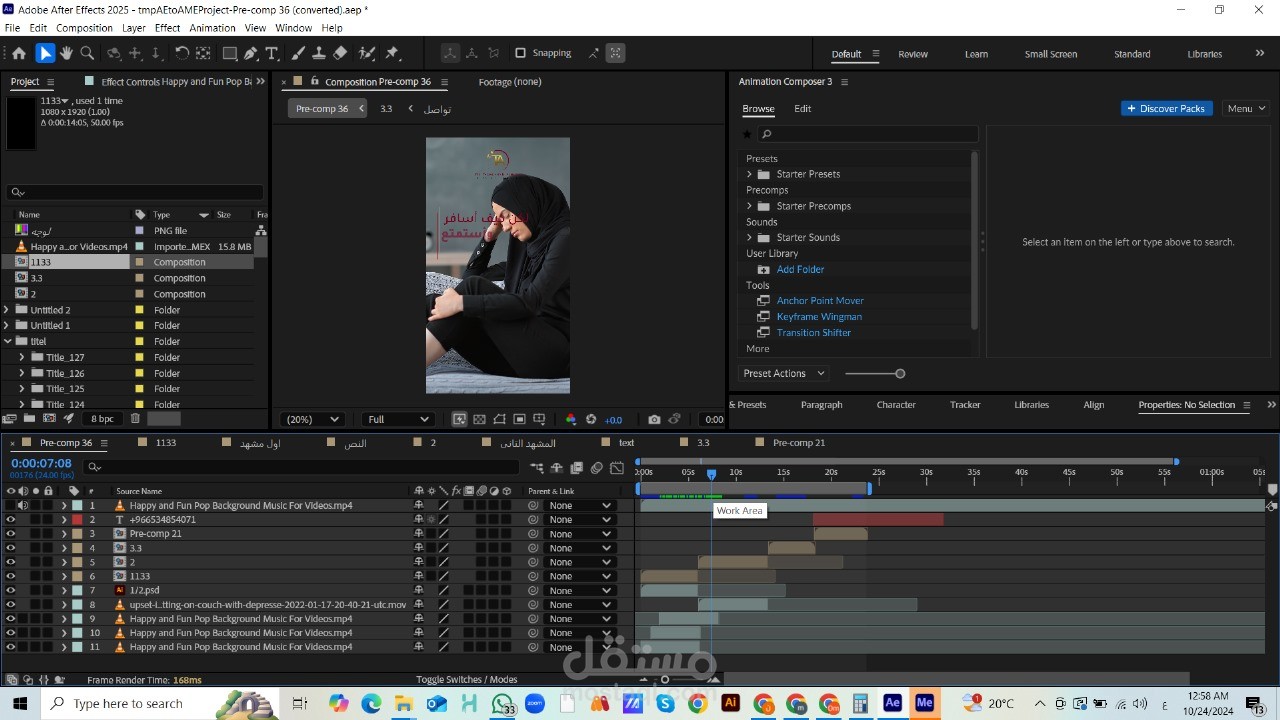
Task: Open show channel color management icon
Action: click(x=571, y=419)
